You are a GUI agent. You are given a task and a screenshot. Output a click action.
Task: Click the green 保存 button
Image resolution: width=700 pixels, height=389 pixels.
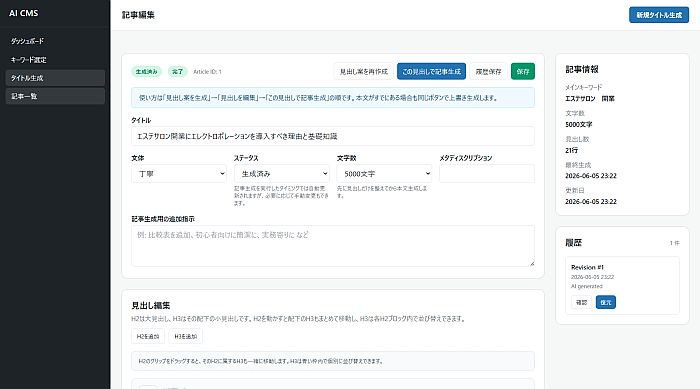point(523,71)
